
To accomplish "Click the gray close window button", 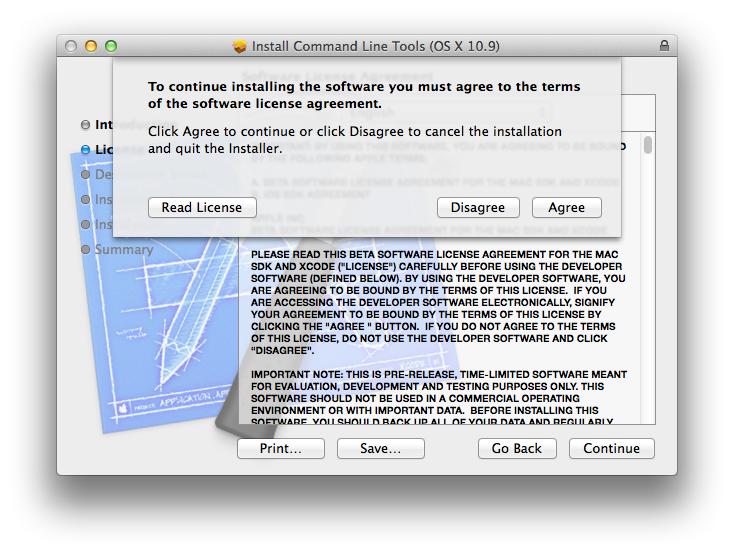I will [71, 46].
